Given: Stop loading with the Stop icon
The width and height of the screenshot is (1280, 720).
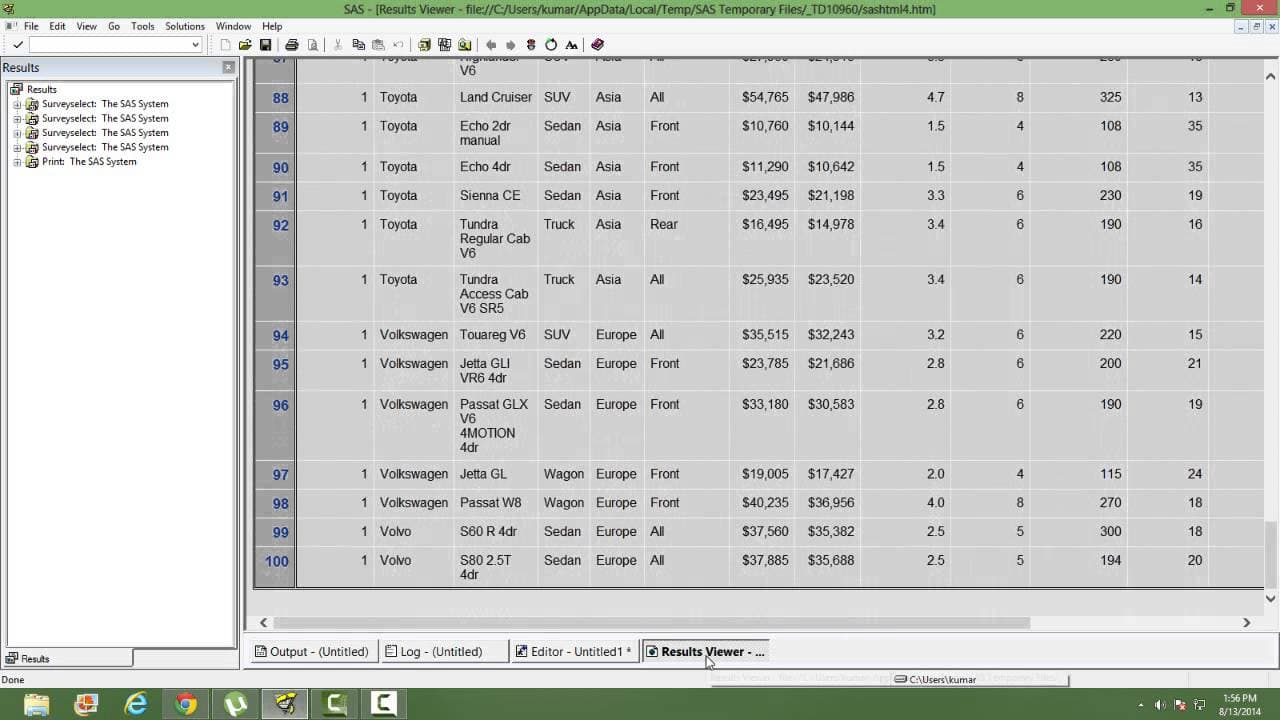Looking at the screenshot, I should click(531, 45).
